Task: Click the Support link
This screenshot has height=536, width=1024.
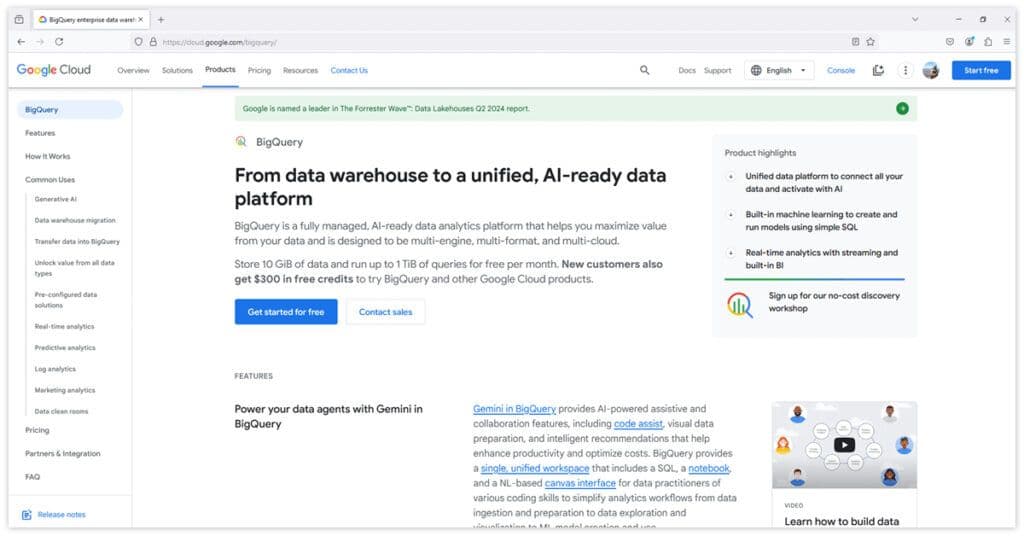Action: tap(718, 70)
